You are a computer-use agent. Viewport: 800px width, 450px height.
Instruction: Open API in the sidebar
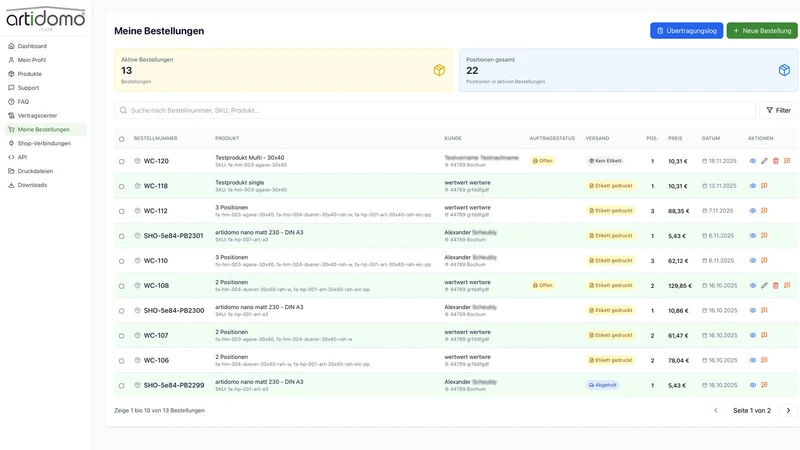(x=45, y=157)
